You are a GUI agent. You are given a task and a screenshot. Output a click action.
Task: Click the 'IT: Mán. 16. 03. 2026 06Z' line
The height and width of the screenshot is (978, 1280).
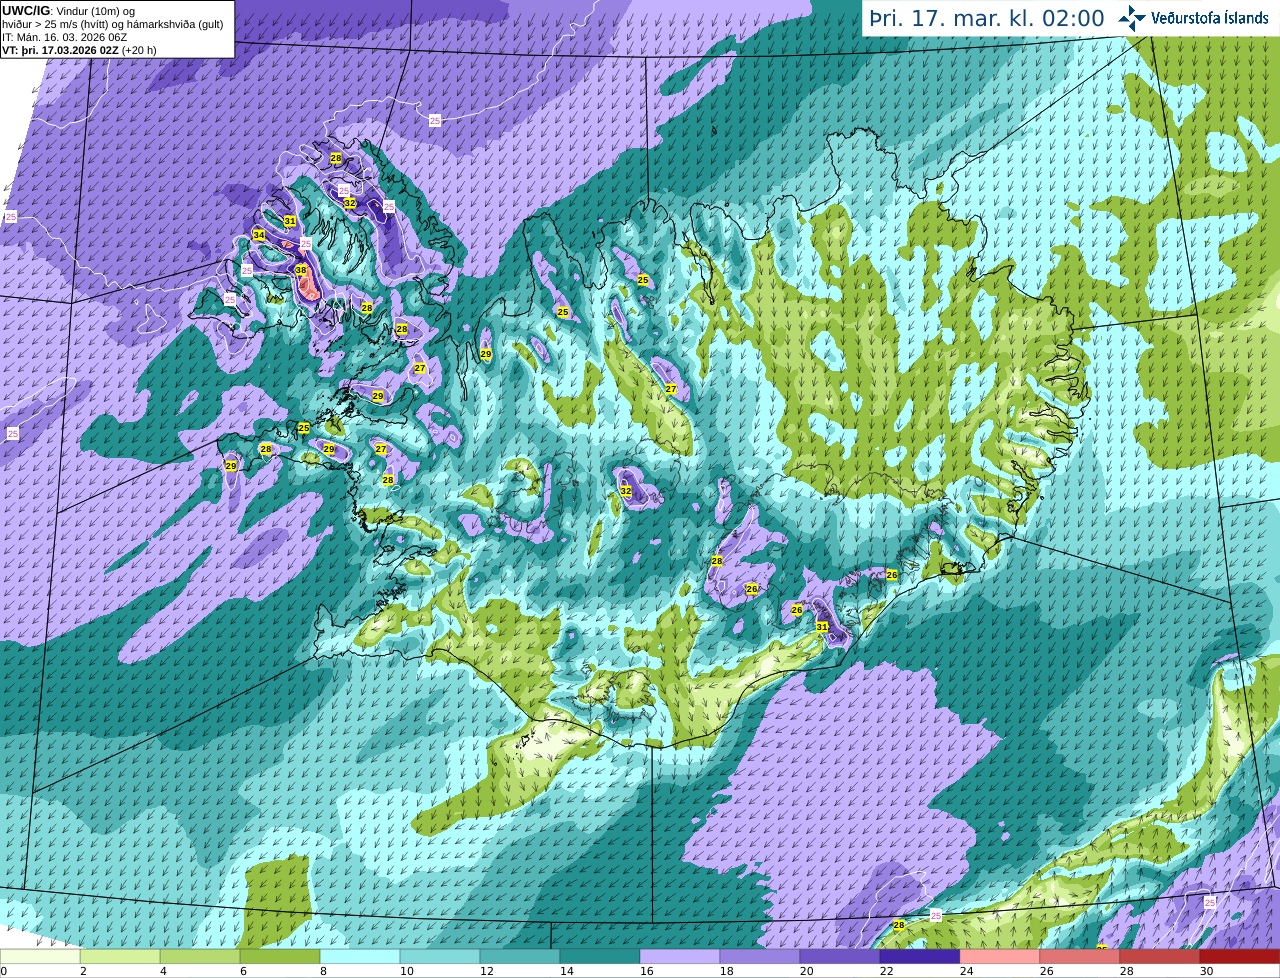[65, 37]
